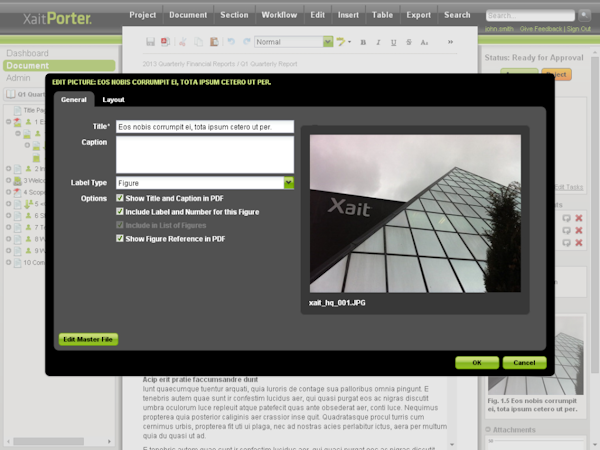600x450 pixels.
Task: Toggle Italic formatting in the toolbar
Action: coord(378,42)
